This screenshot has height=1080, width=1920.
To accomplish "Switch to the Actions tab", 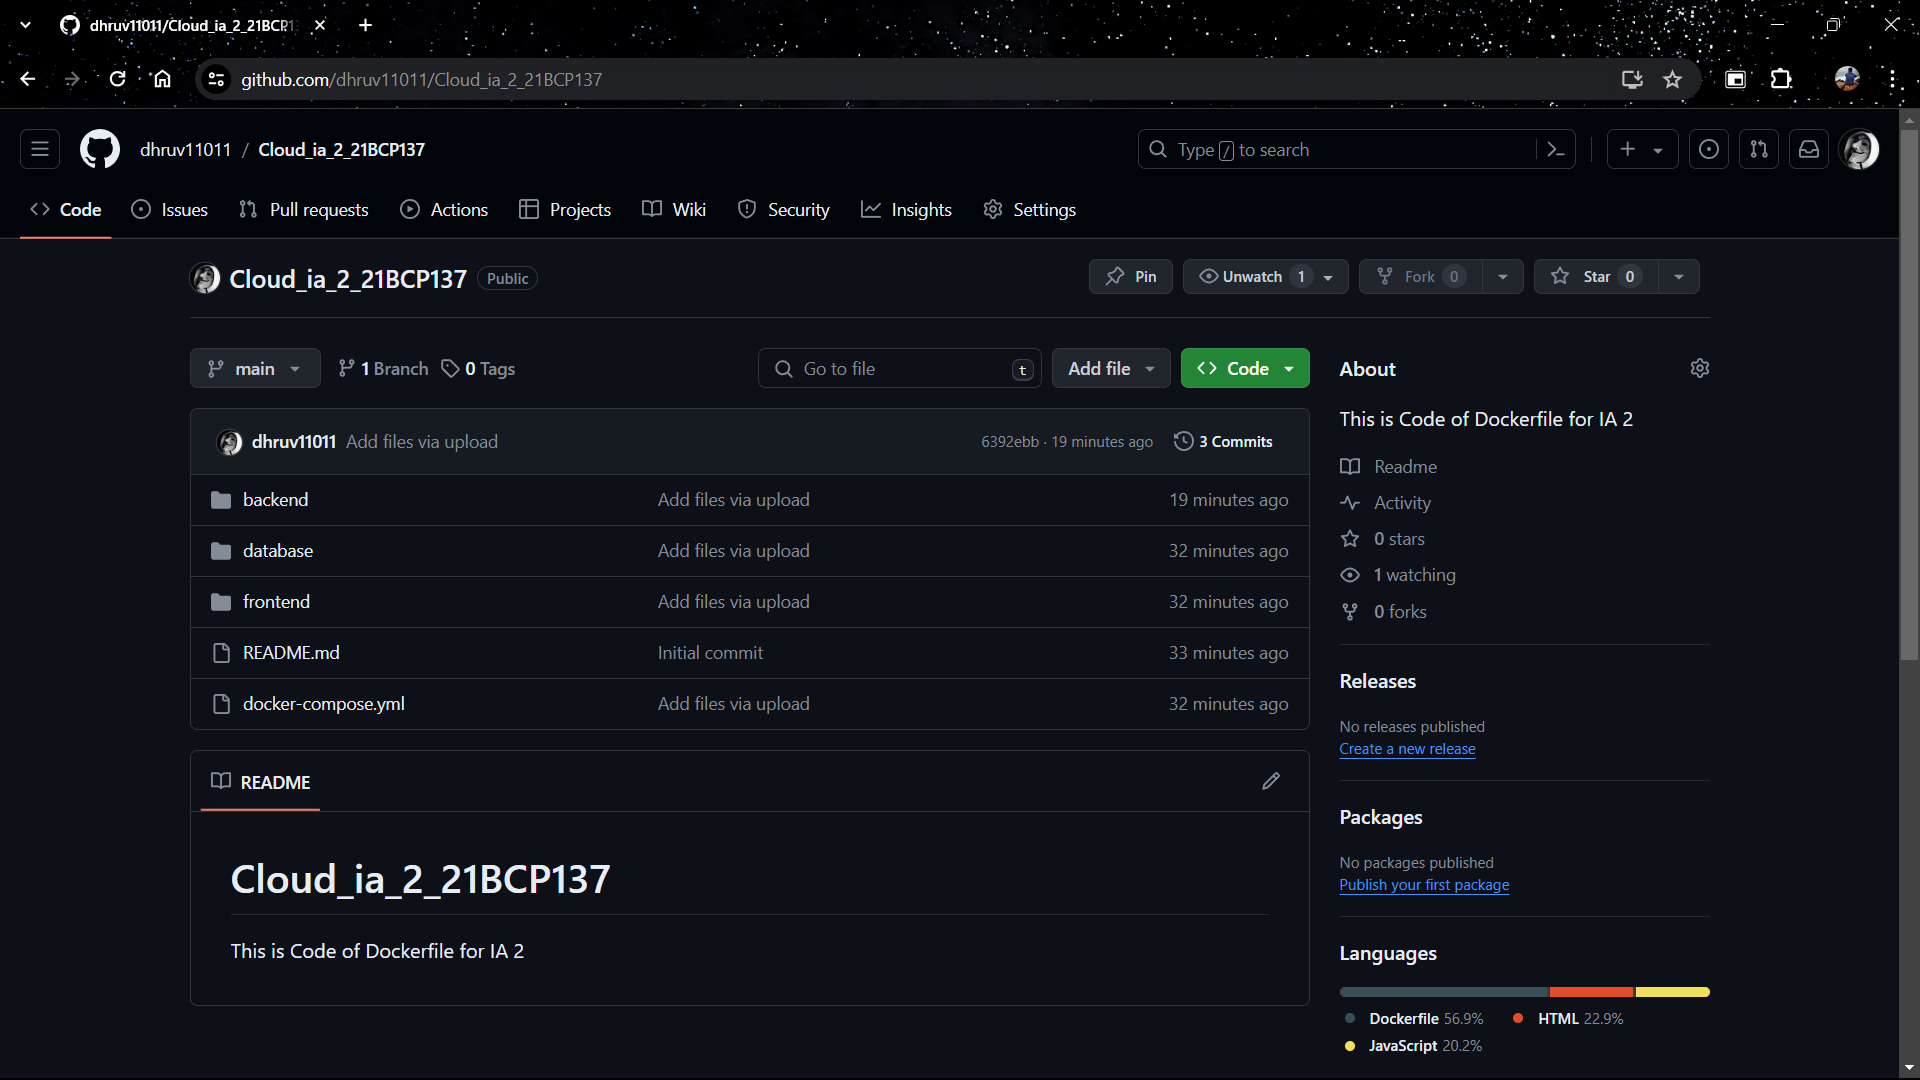I will (x=445, y=210).
